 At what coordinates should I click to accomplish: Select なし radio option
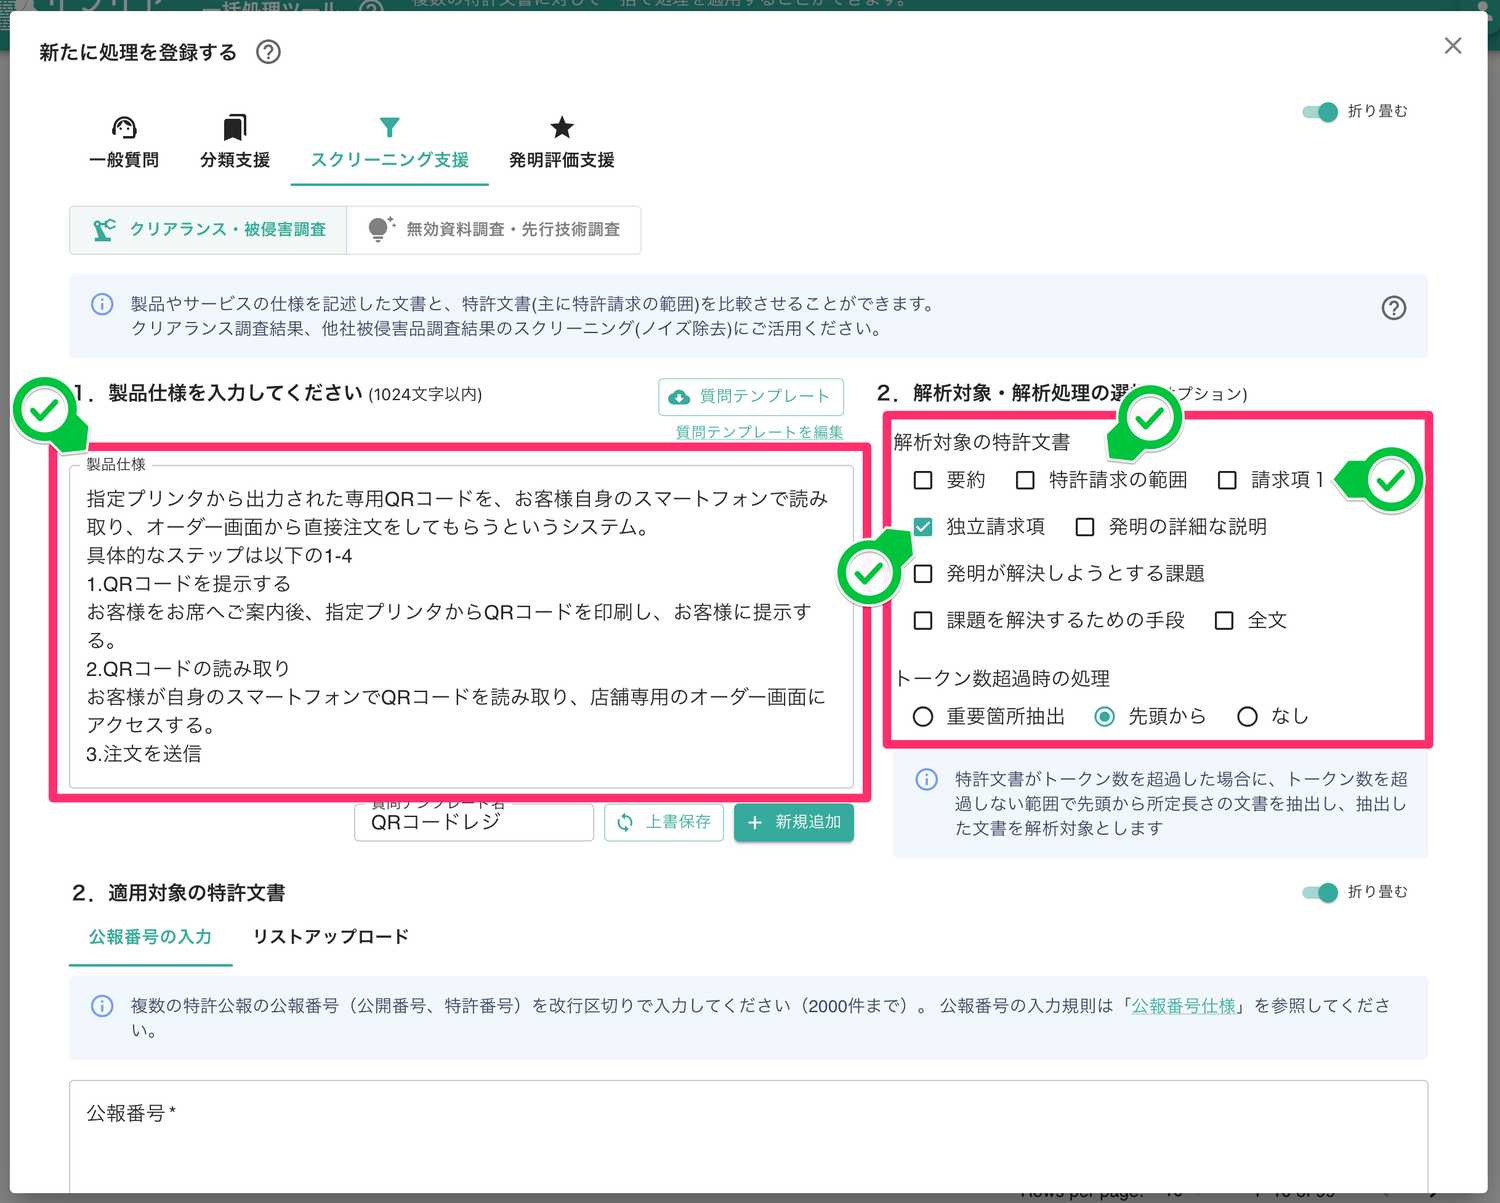pos(1247,717)
